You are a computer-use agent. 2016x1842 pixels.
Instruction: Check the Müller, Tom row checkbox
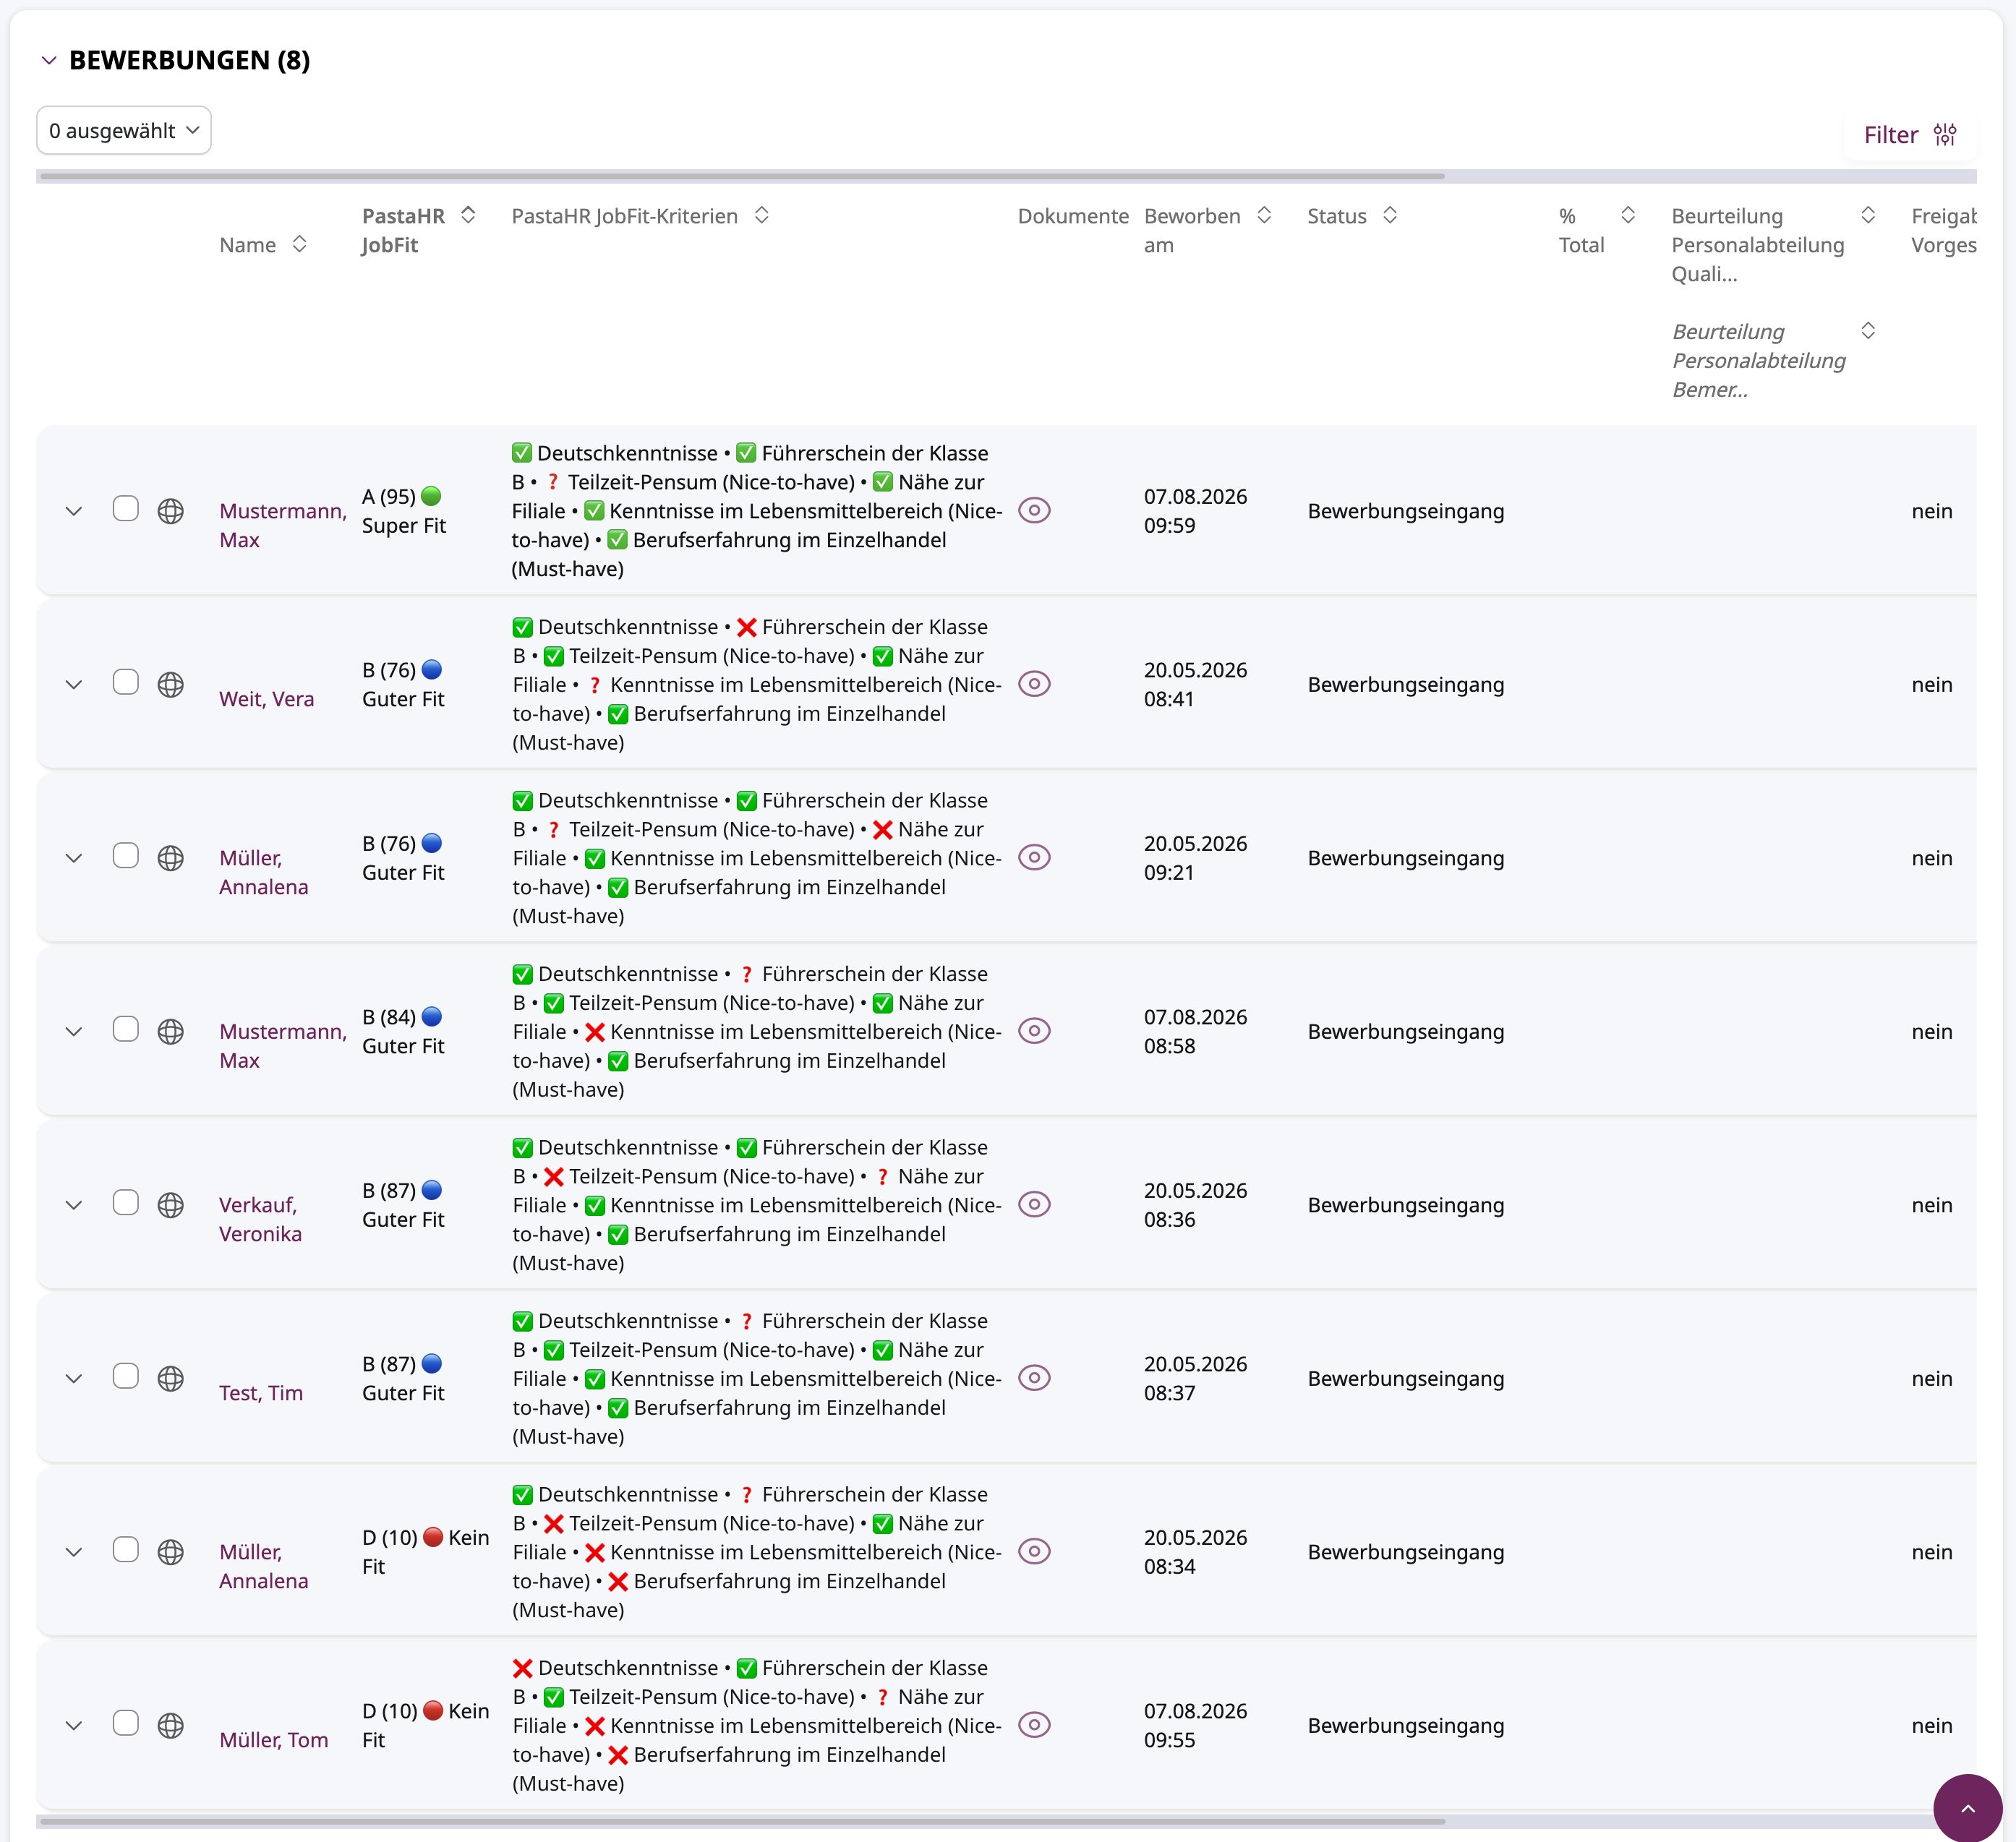tap(126, 1723)
